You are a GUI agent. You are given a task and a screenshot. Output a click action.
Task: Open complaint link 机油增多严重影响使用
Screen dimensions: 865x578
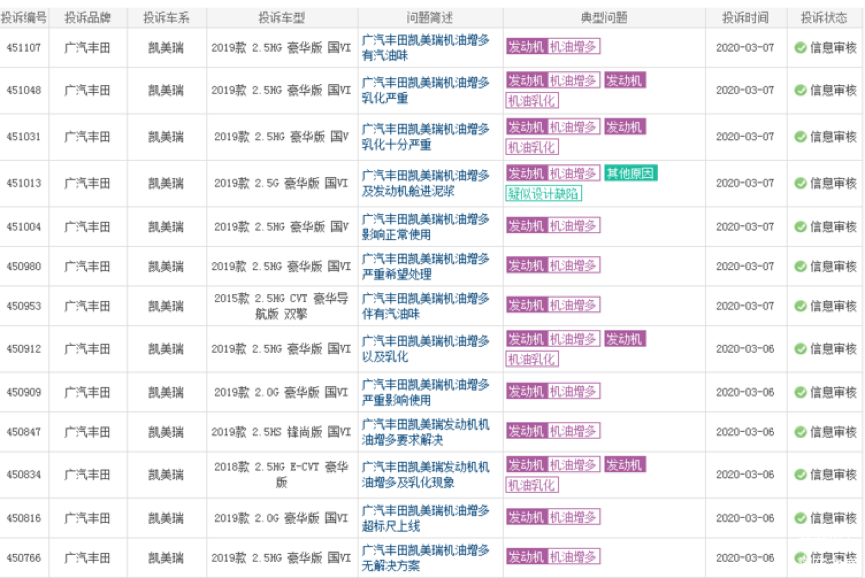tap(425, 392)
